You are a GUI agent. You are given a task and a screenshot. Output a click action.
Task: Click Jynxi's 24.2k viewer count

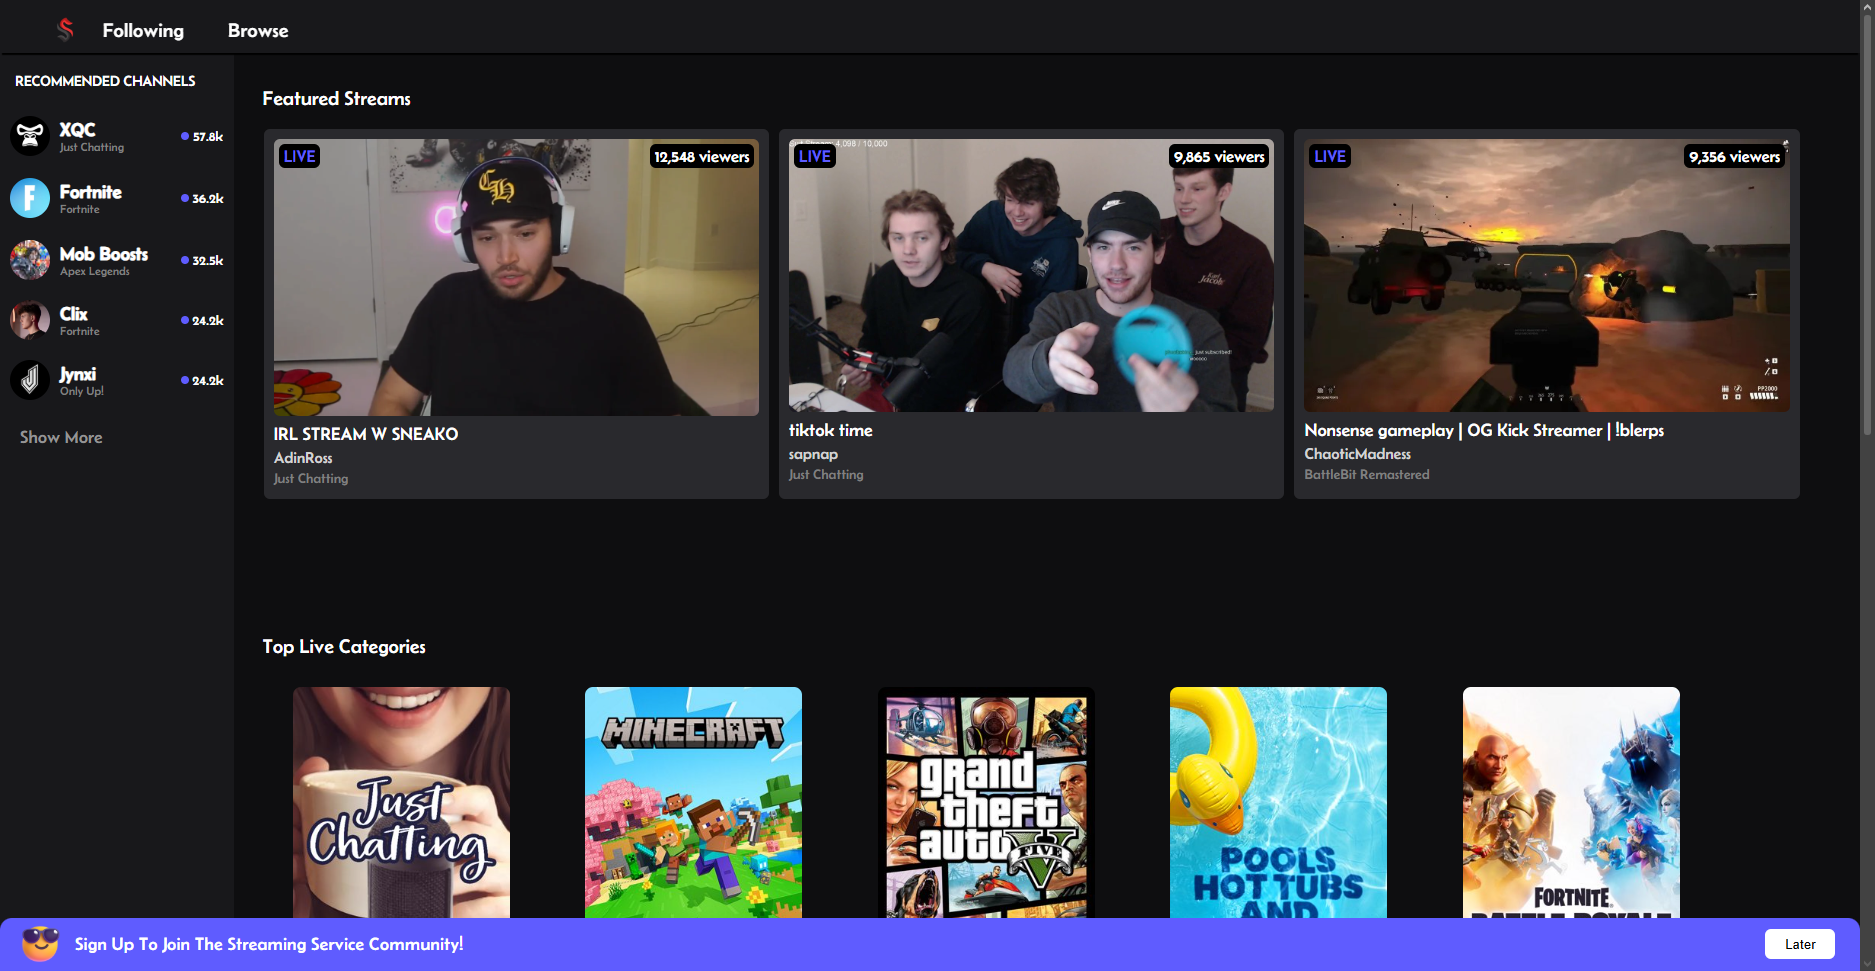(x=202, y=380)
